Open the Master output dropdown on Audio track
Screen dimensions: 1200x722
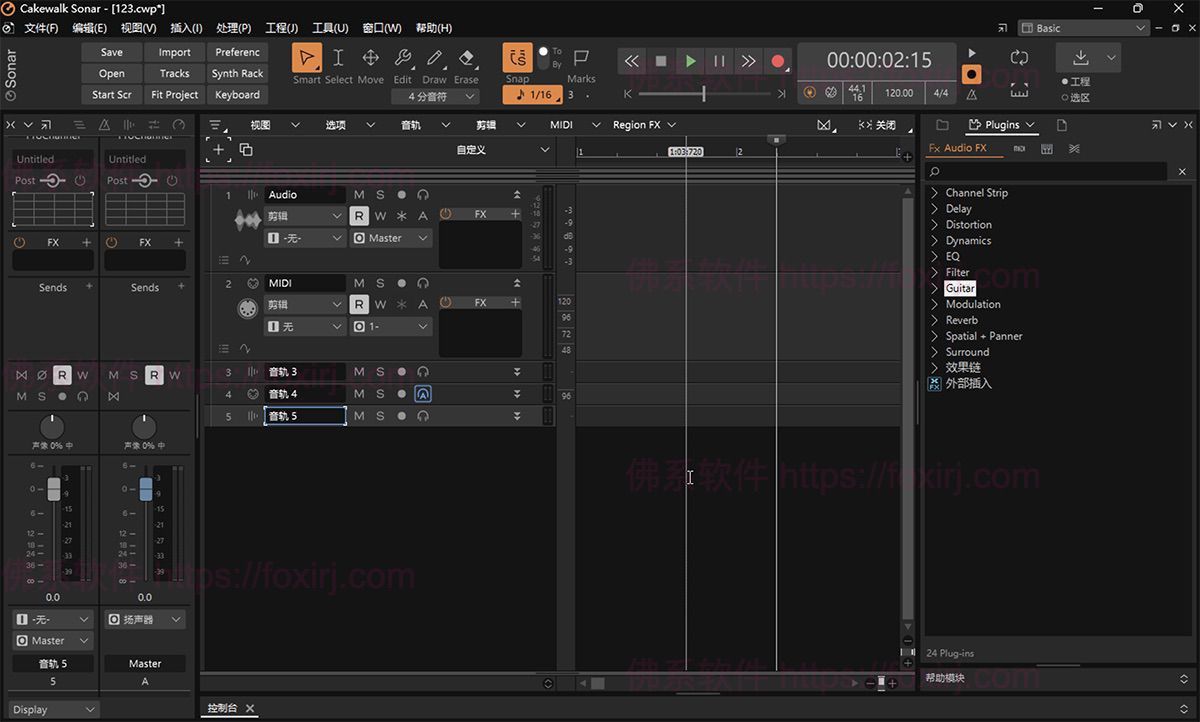coord(392,238)
